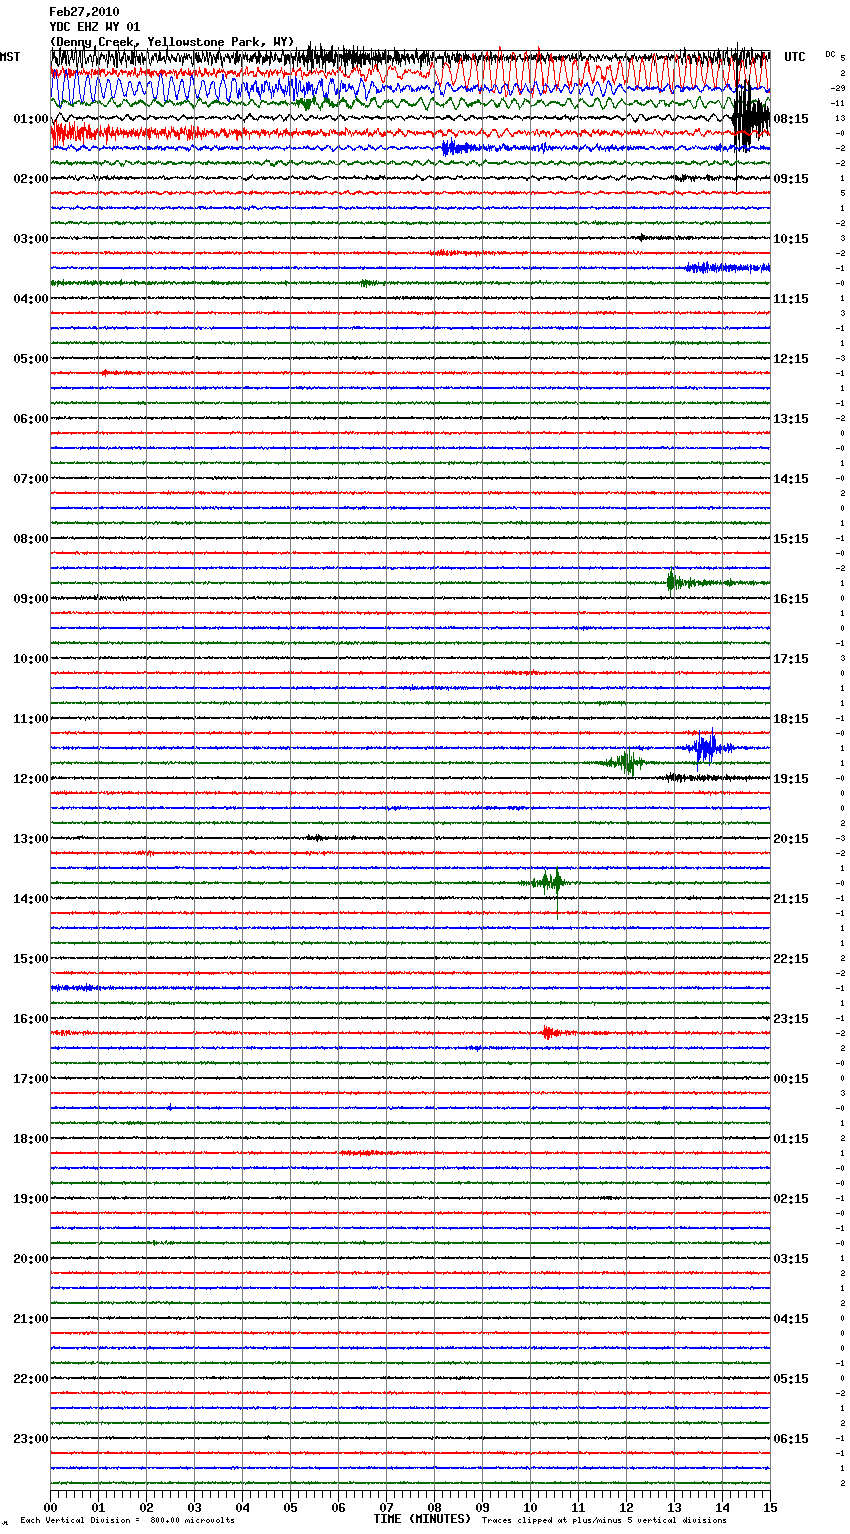Screen dimensions: 850x1534
Task: Select the 01:00 MST time label
Action: pyautogui.click(x=31, y=119)
